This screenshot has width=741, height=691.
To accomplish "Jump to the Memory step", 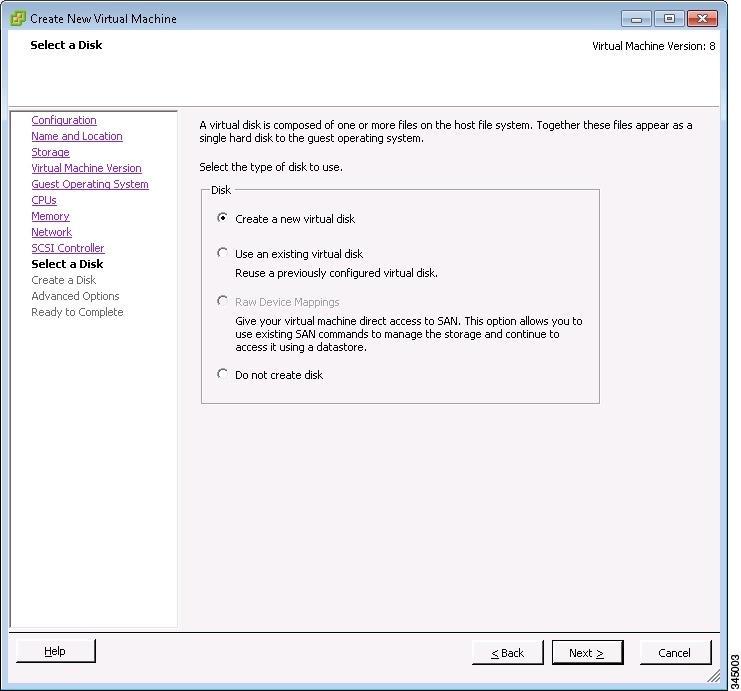I will [50, 216].
